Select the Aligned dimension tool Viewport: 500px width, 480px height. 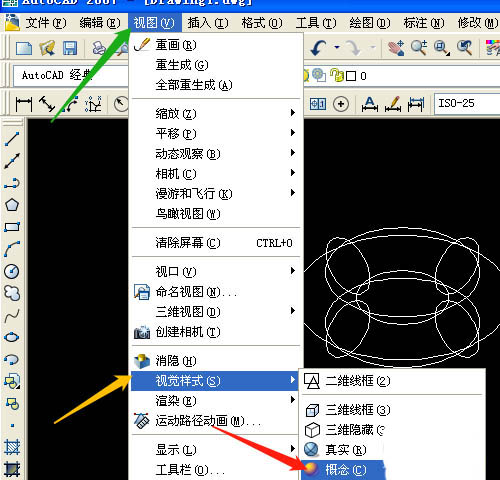click(x=47, y=104)
